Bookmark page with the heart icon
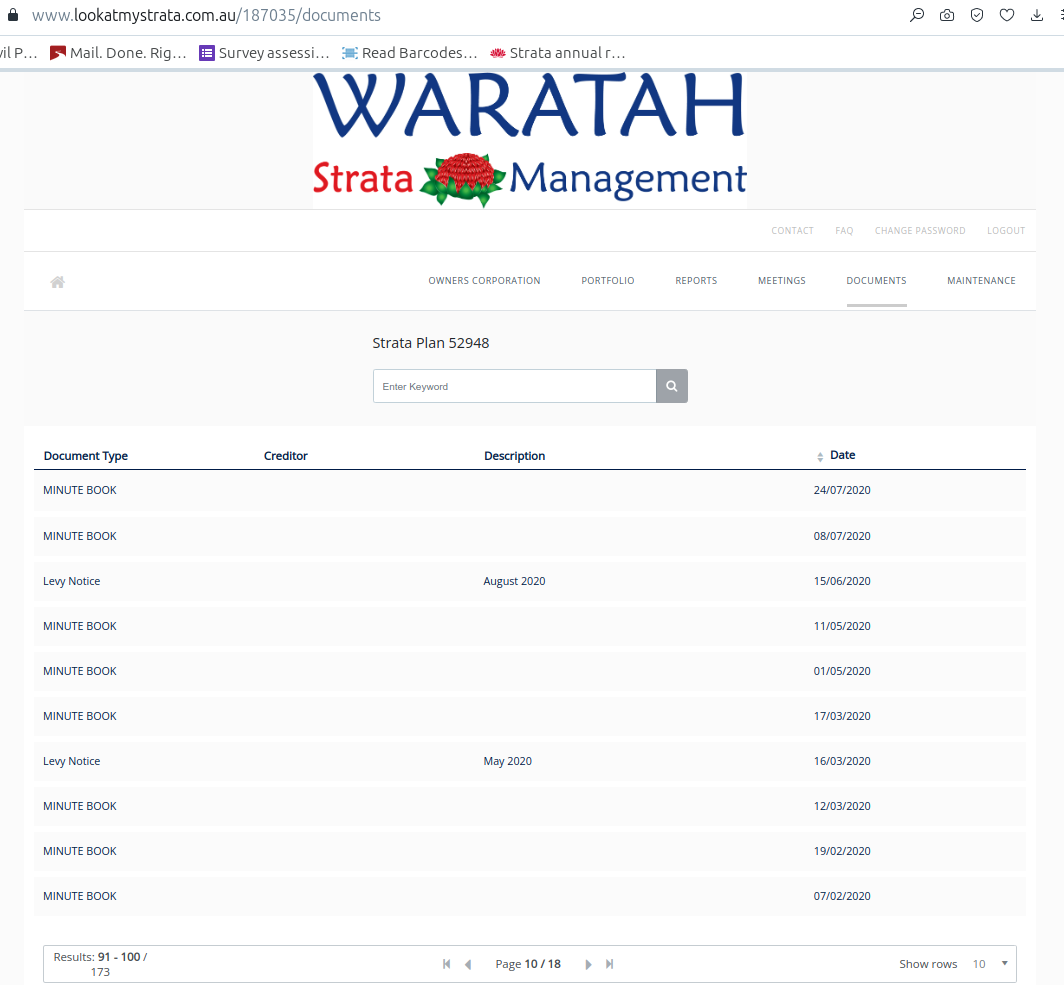This screenshot has height=985, width=1064. pos(1006,15)
